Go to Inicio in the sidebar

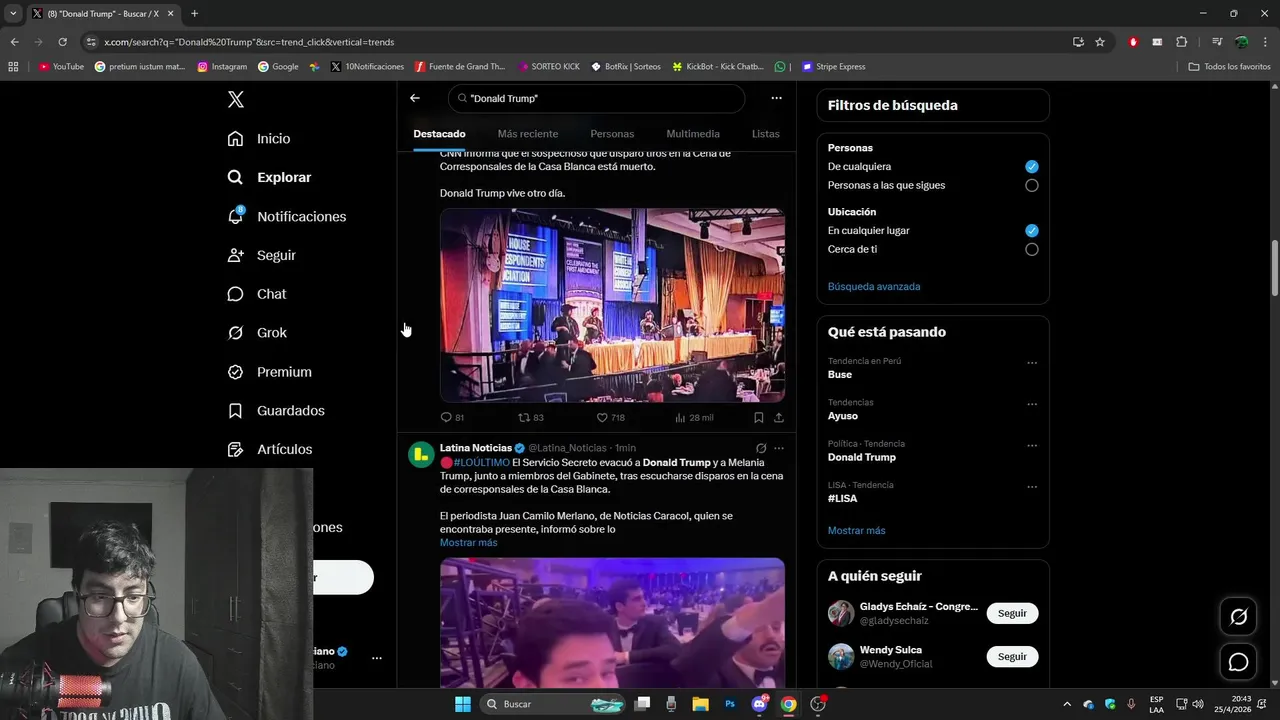pos(259,139)
